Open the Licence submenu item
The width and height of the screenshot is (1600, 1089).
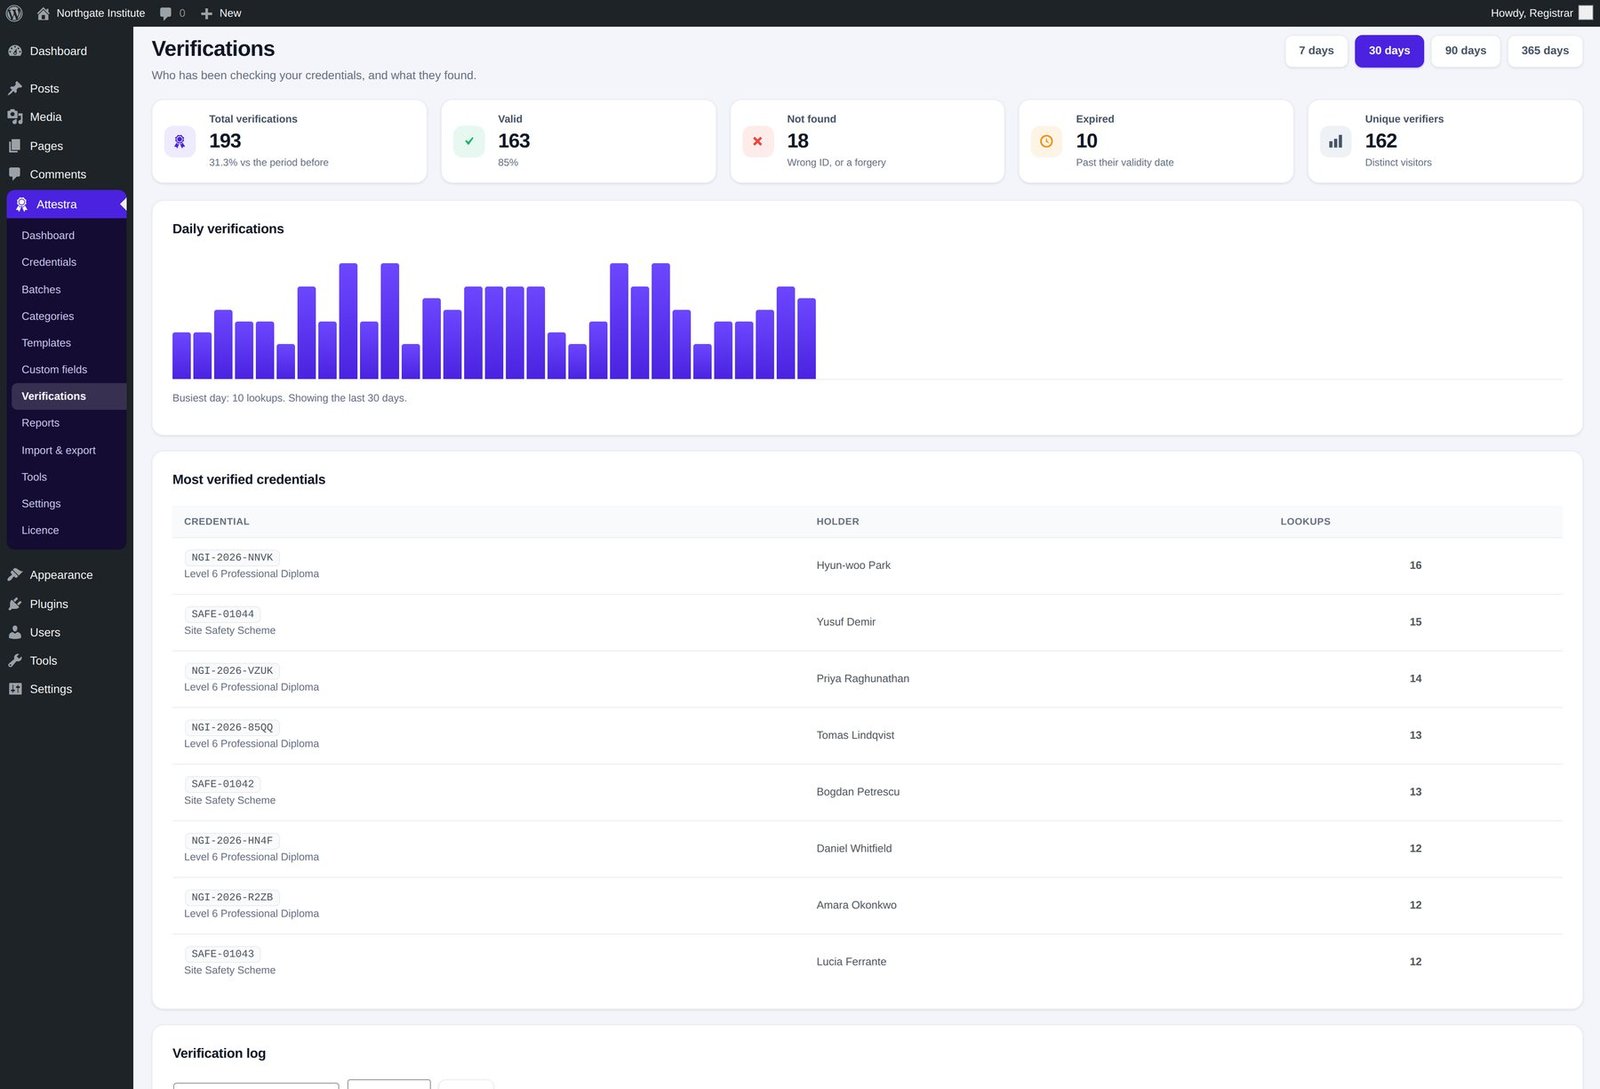(40, 530)
